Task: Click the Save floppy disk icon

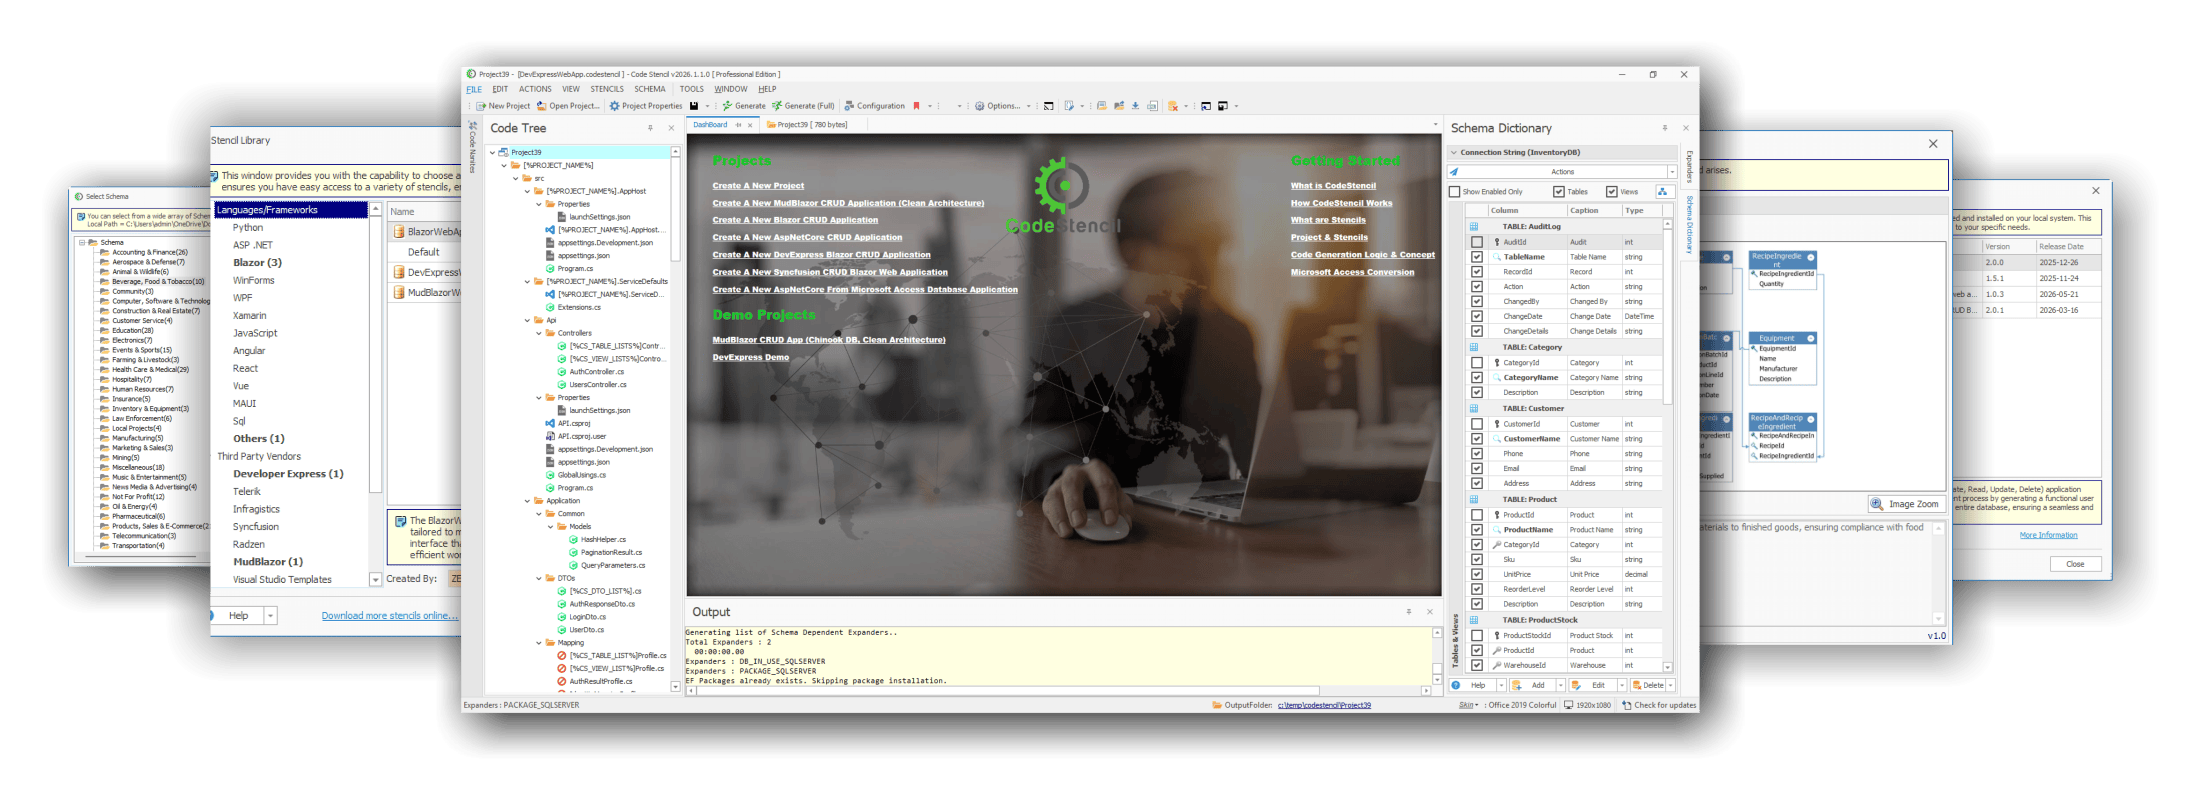Action: [x=694, y=106]
